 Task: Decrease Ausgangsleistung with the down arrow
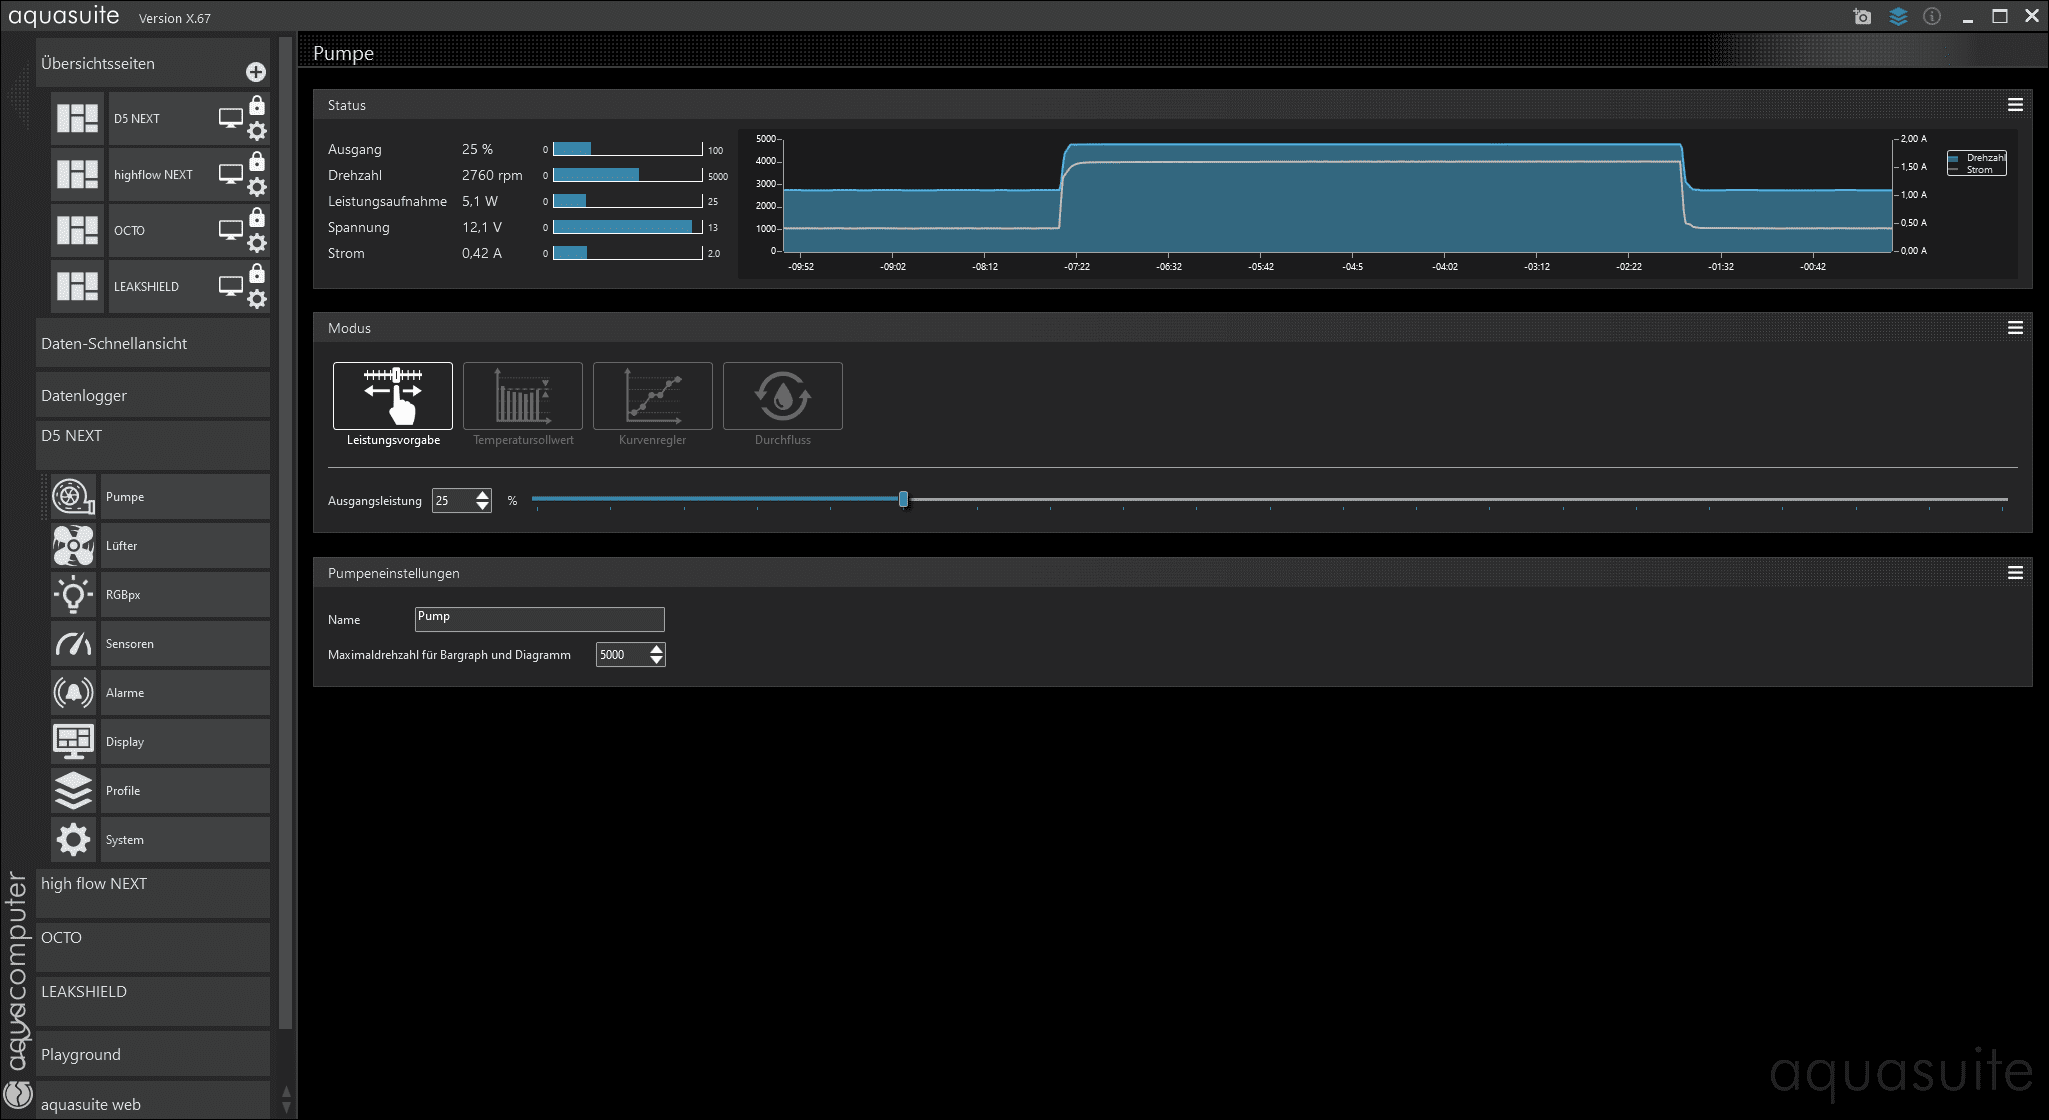(x=483, y=506)
